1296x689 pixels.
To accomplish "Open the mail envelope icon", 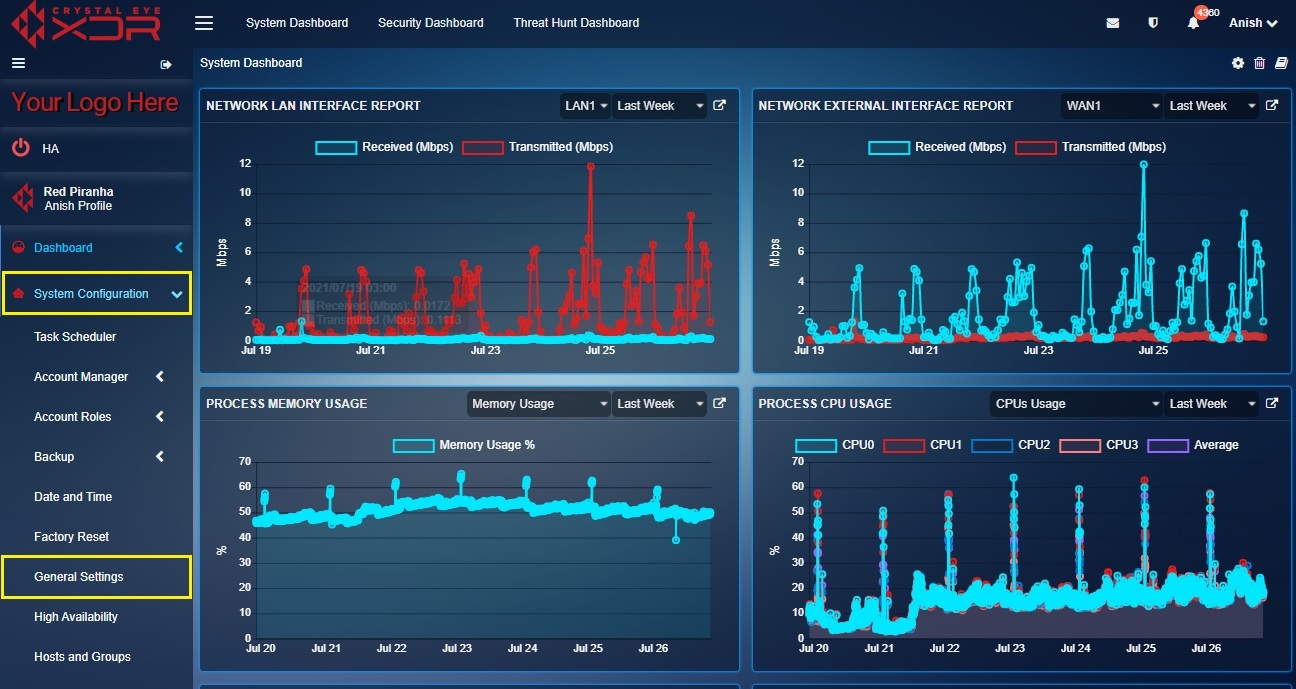I will [1113, 23].
